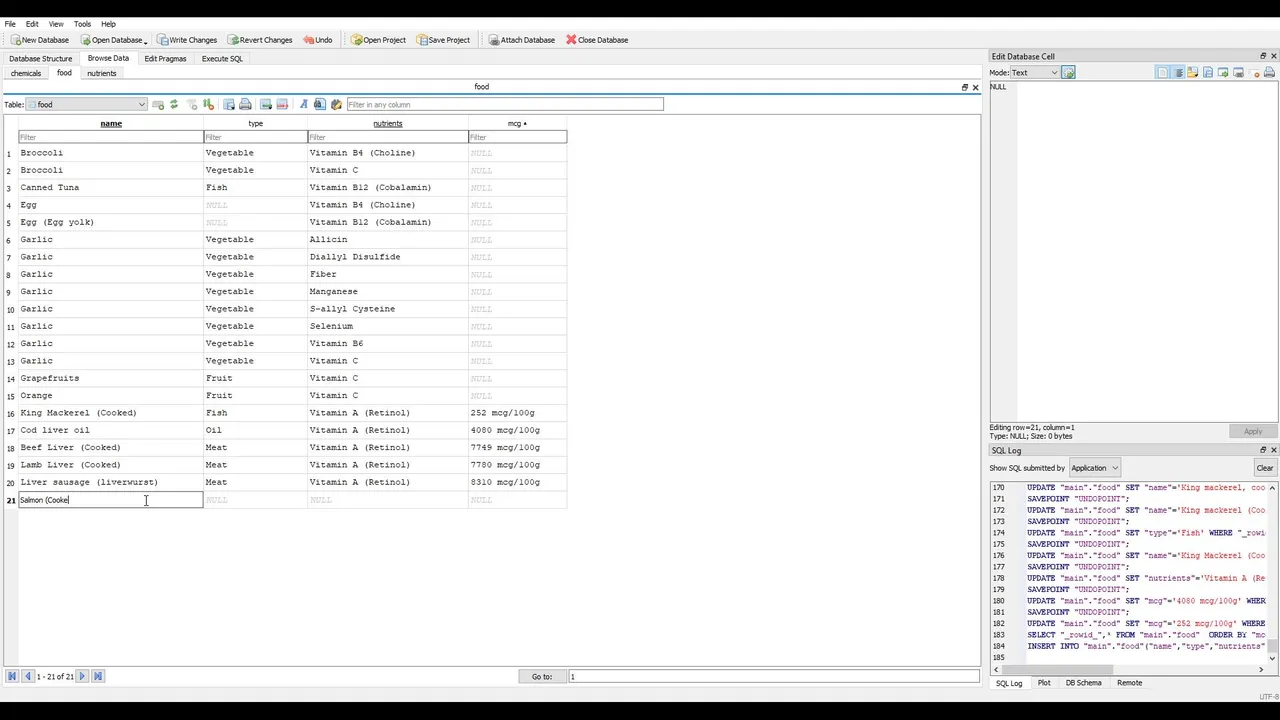Click the print table data icon
Viewport: 1280px width, 720px height.
coord(245,104)
